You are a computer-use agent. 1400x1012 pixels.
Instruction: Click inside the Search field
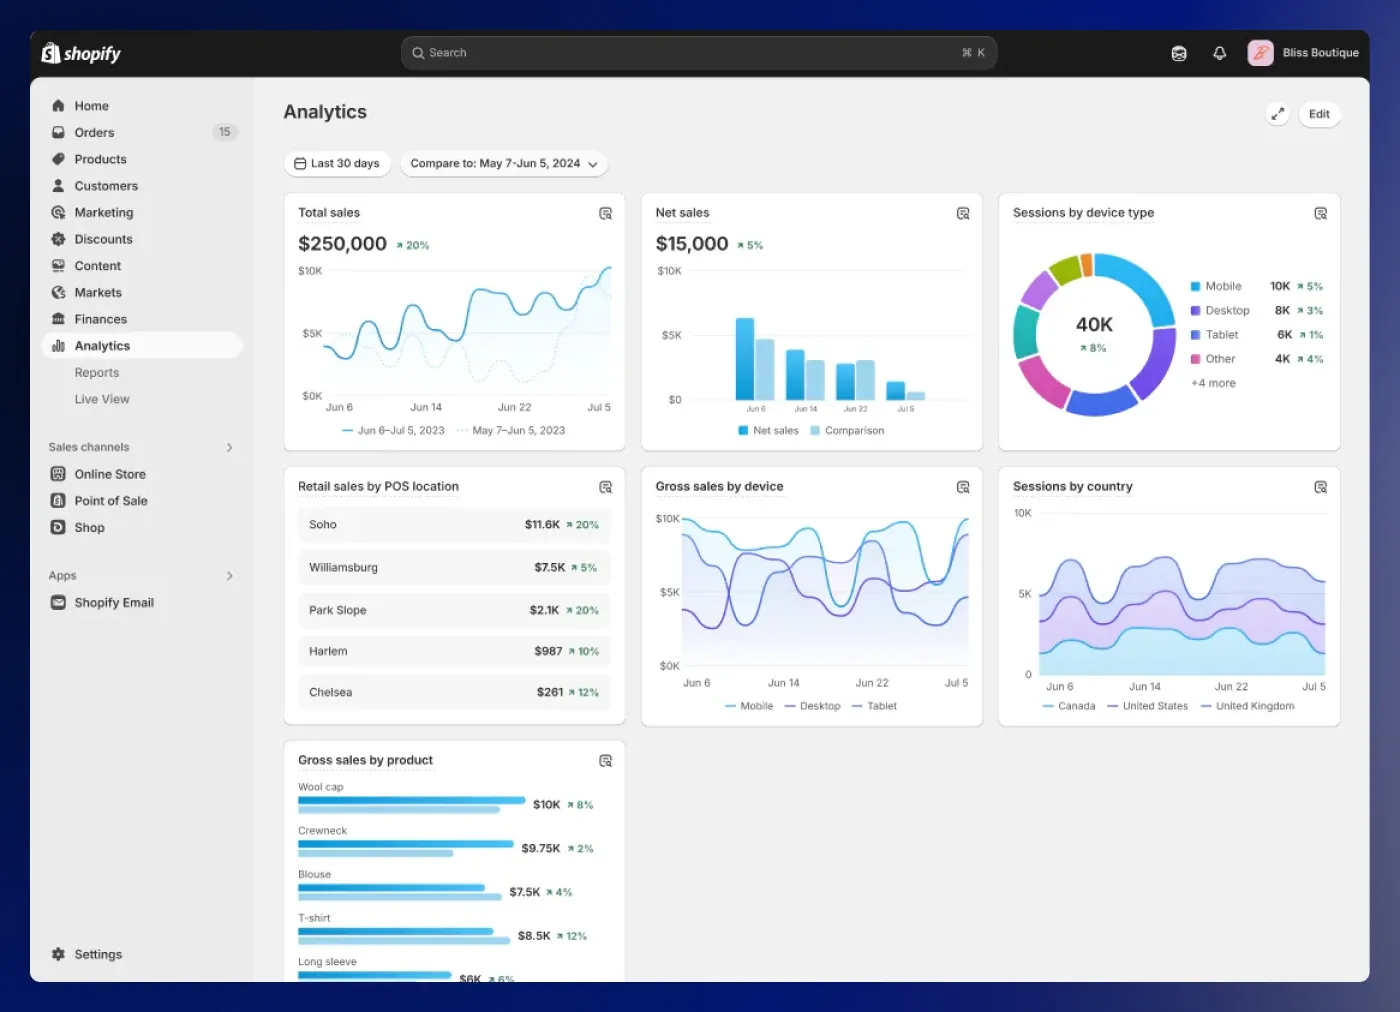698,52
